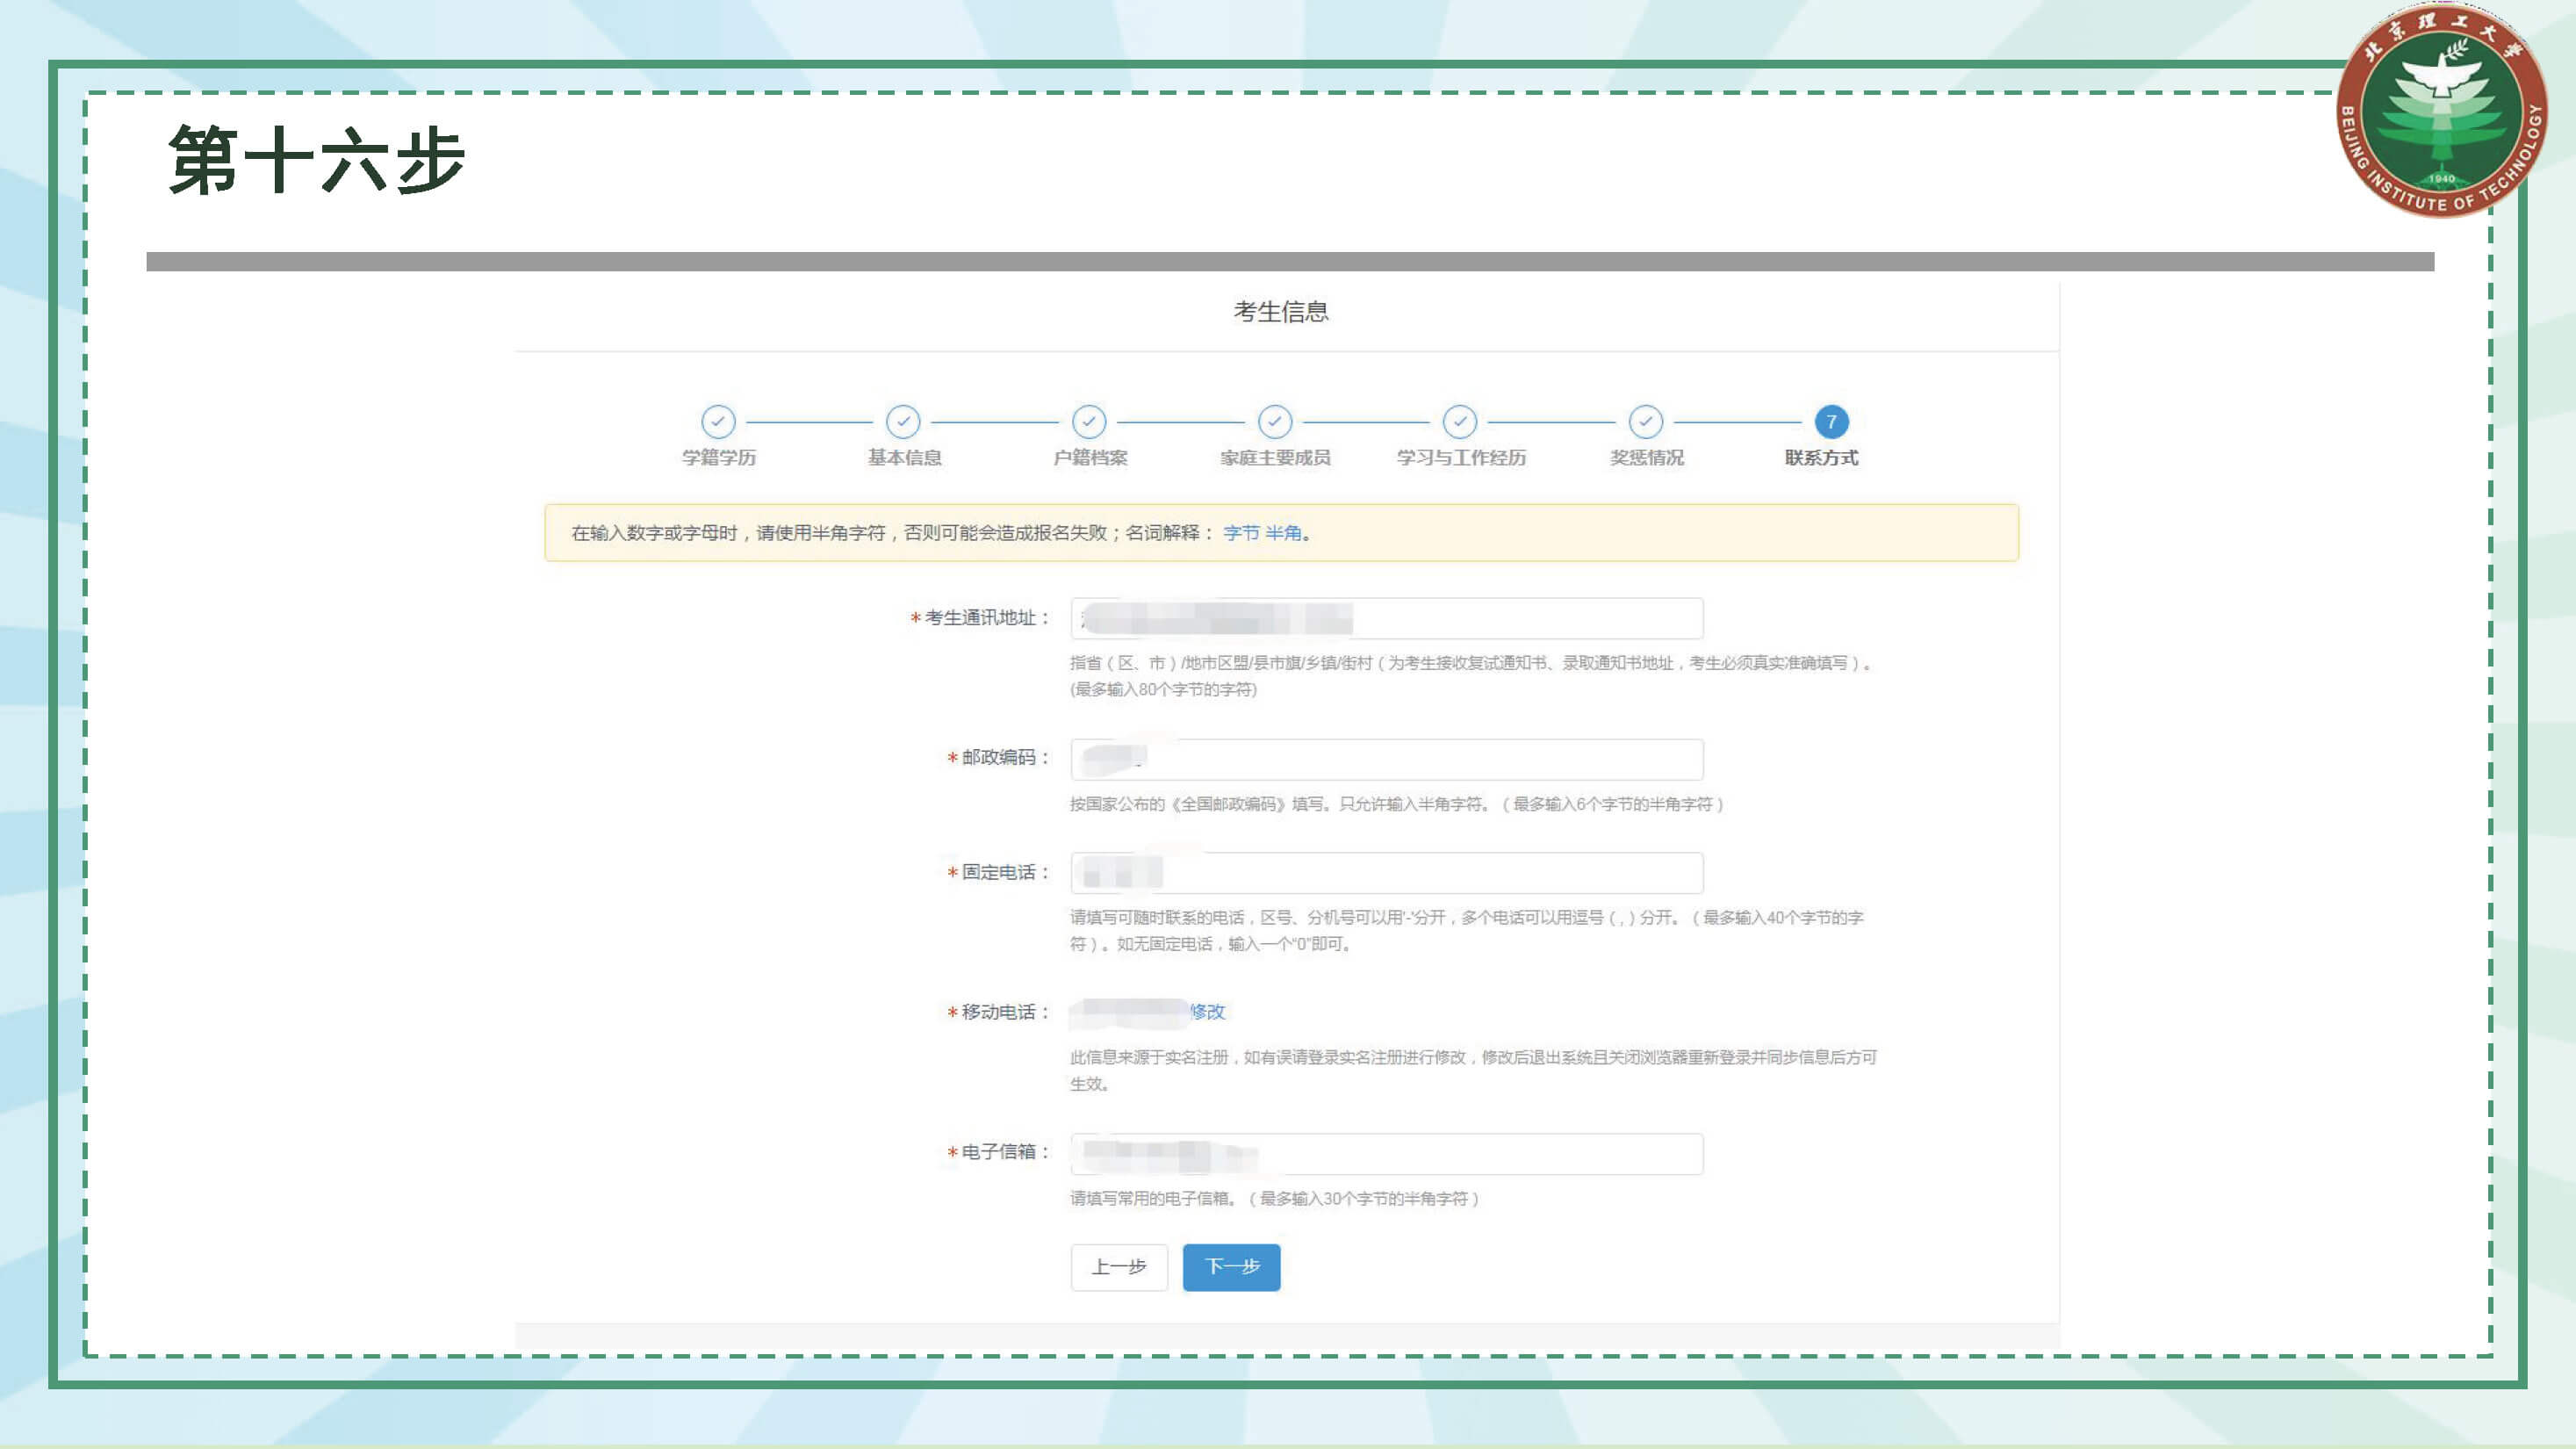Go to next step with 下一步
The image size is (2576, 1449).
(x=1231, y=1267)
